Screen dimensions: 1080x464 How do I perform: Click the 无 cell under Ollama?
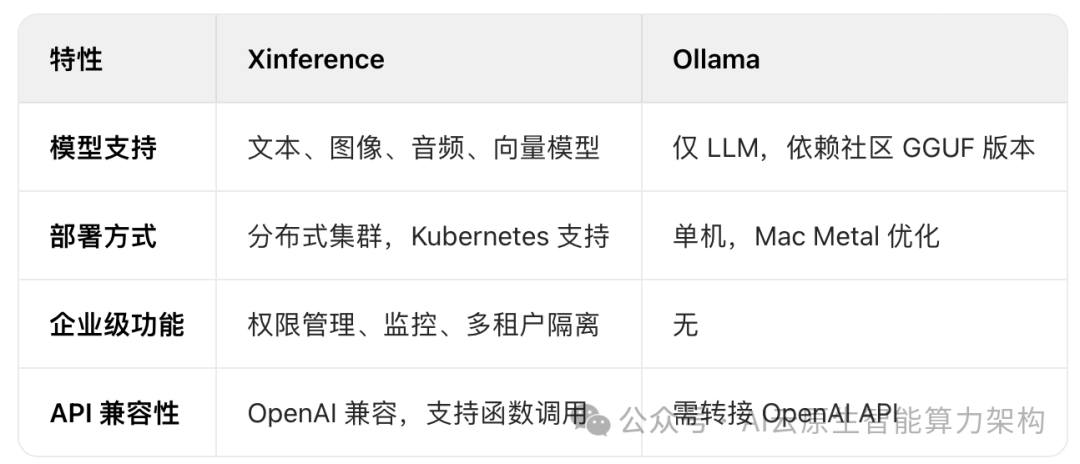[685, 325]
